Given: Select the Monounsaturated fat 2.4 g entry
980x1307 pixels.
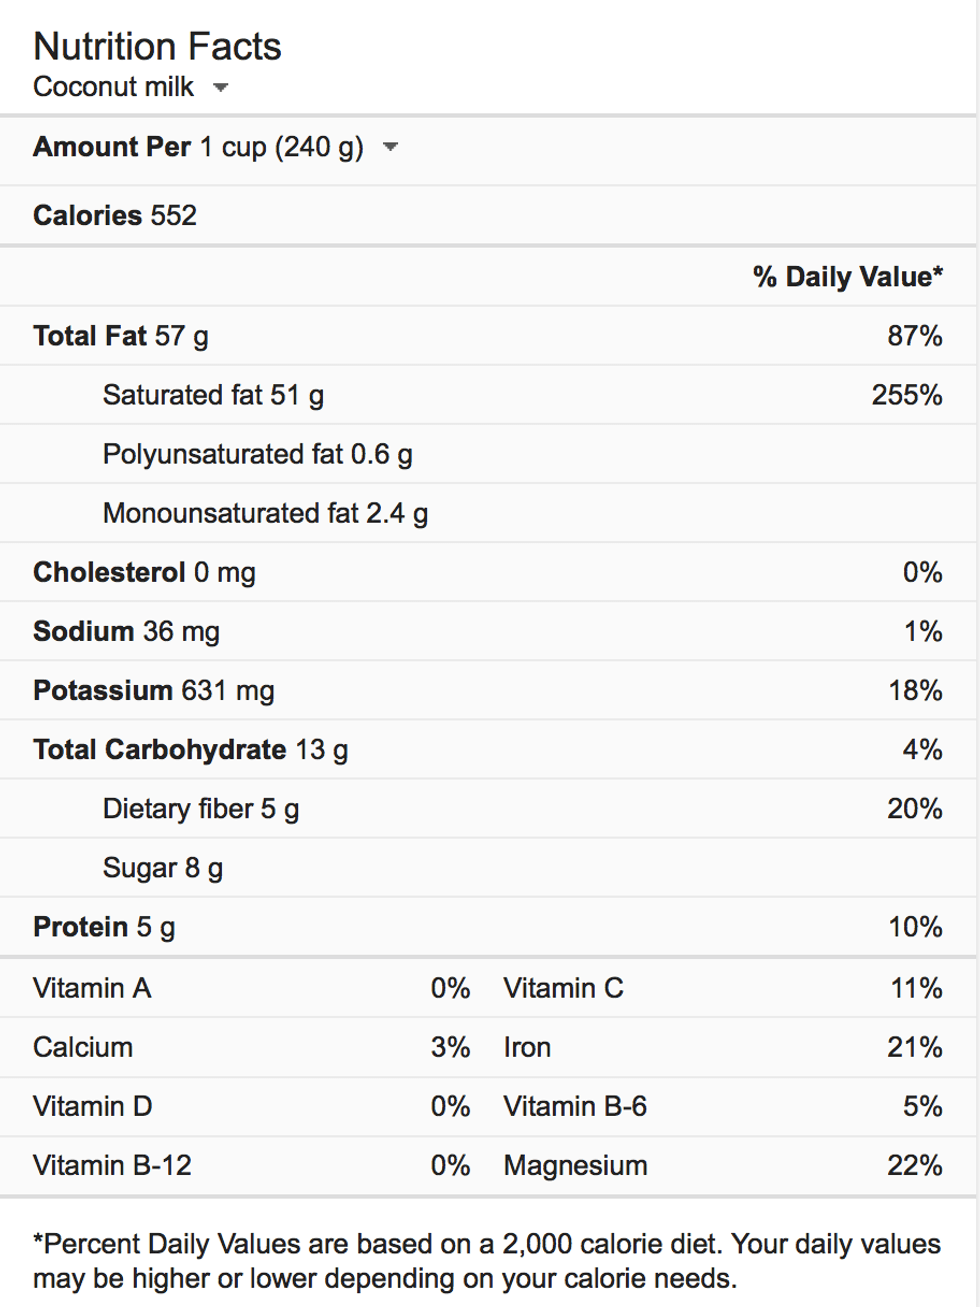Looking at the screenshot, I should point(265,514).
